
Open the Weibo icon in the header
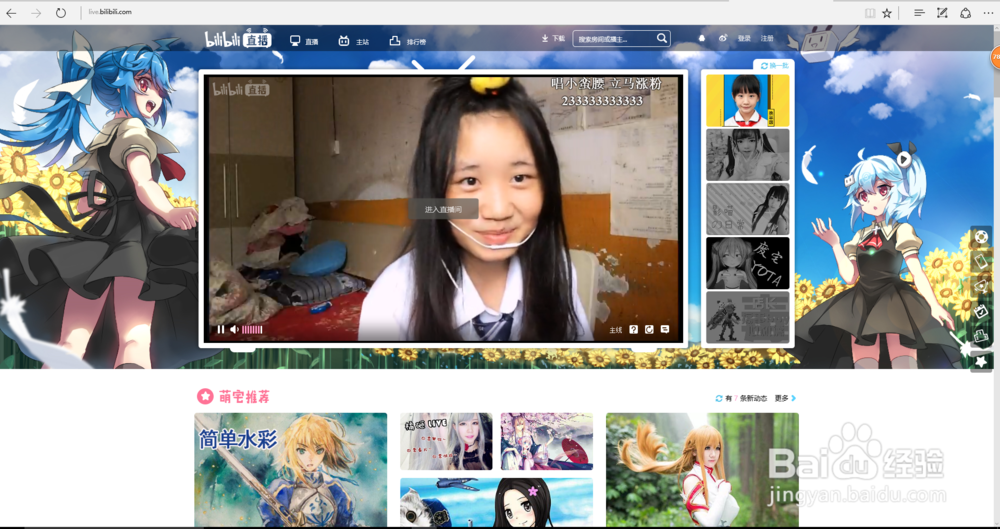[723, 38]
